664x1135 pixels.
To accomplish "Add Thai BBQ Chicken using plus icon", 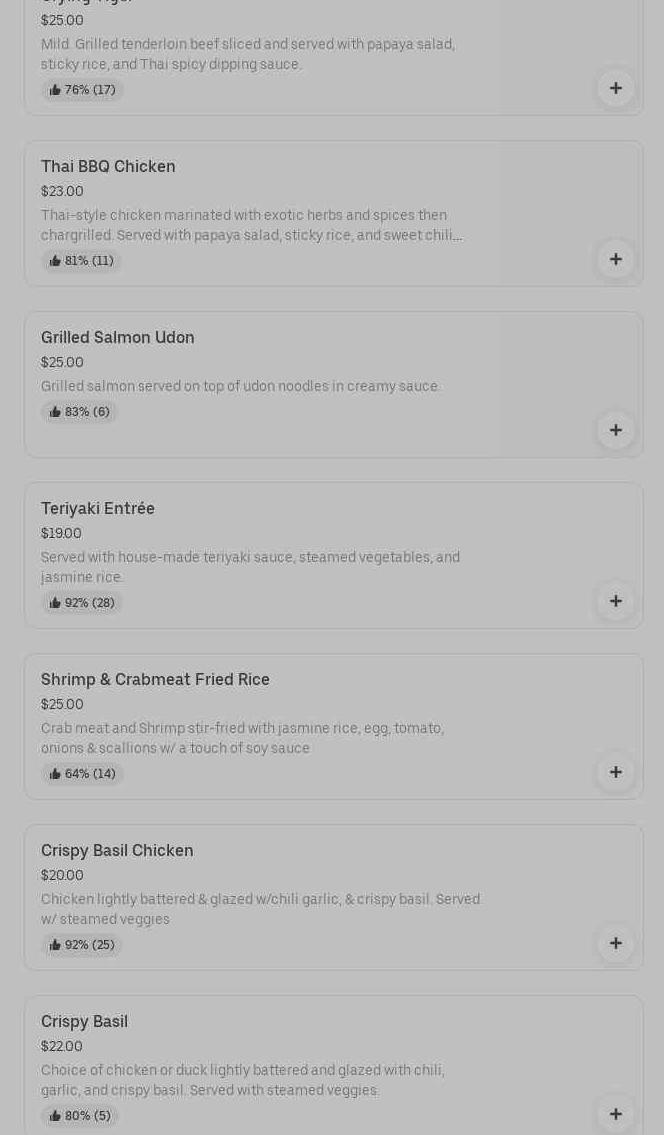I will tap(615, 259).
